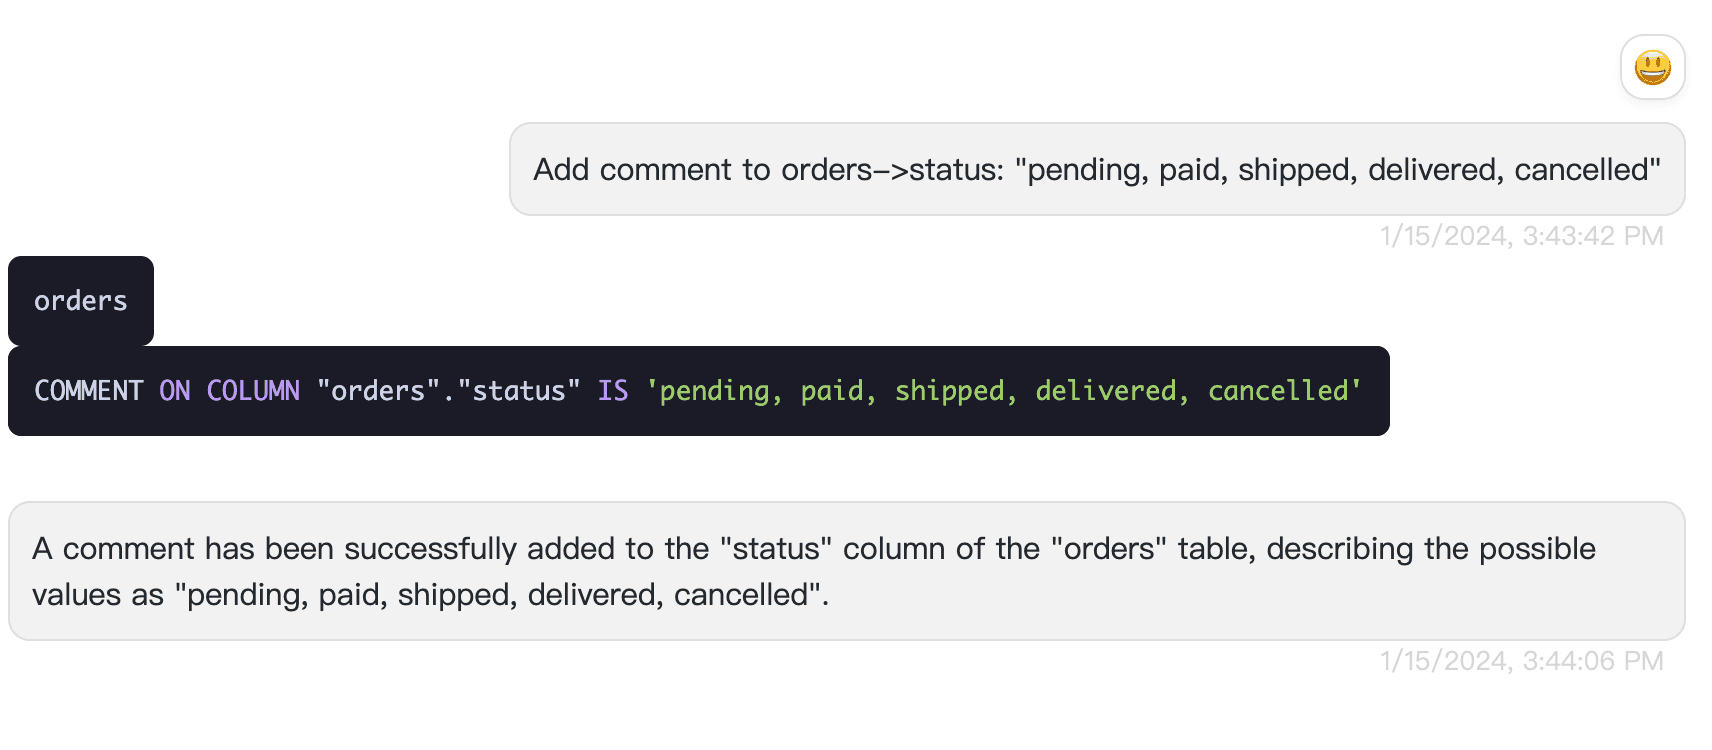Click the COLUMN keyword in the SQL statement
This screenshot has width=1712, height=750.
pyautogui.click(x=253, y=391)
